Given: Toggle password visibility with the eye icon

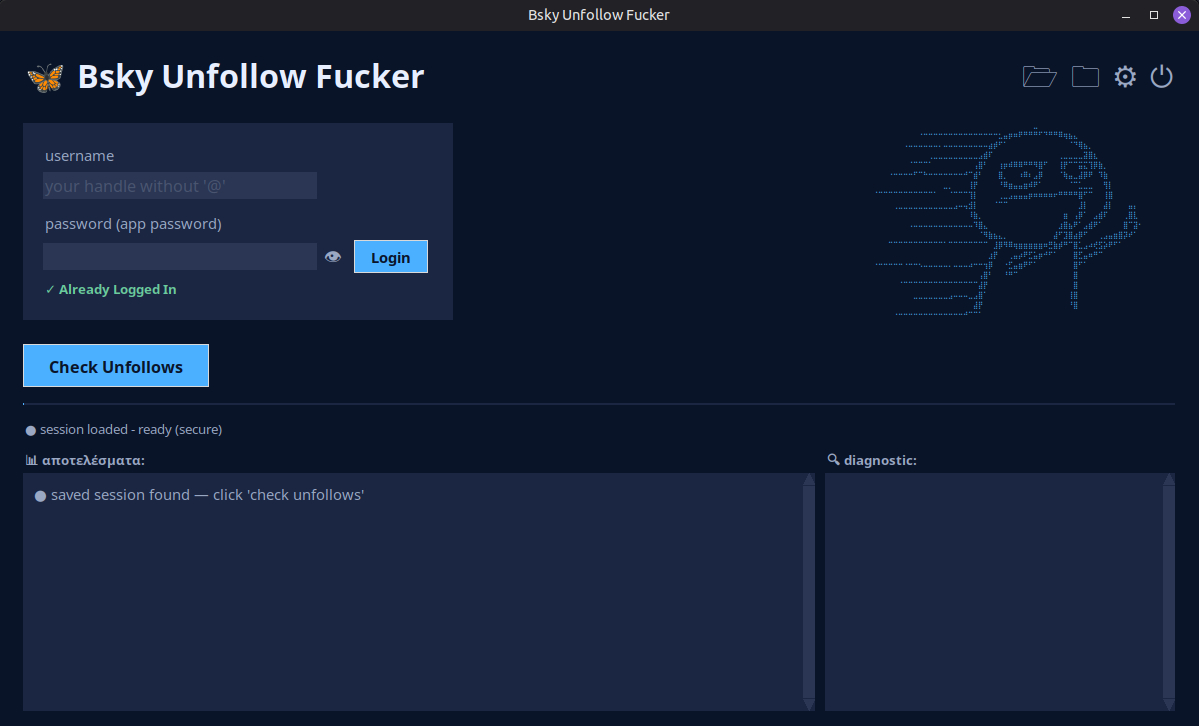Looking at the screenshot, I should 333,257.
